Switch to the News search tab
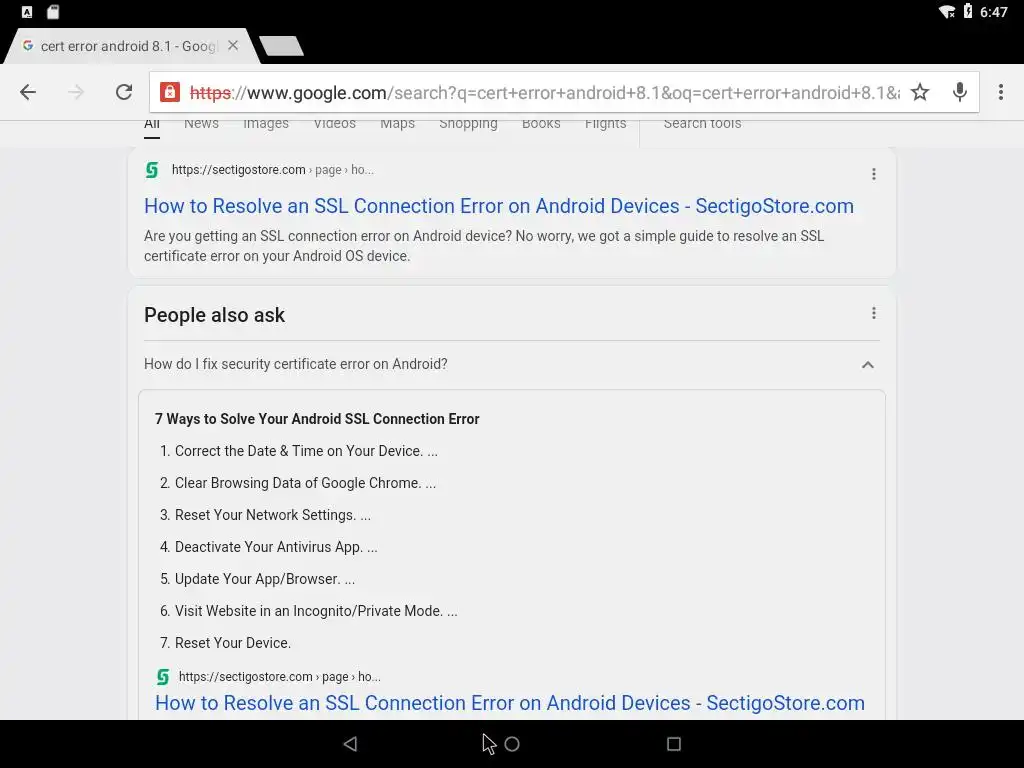1024x768 pixels. click(x=201, y=124)
